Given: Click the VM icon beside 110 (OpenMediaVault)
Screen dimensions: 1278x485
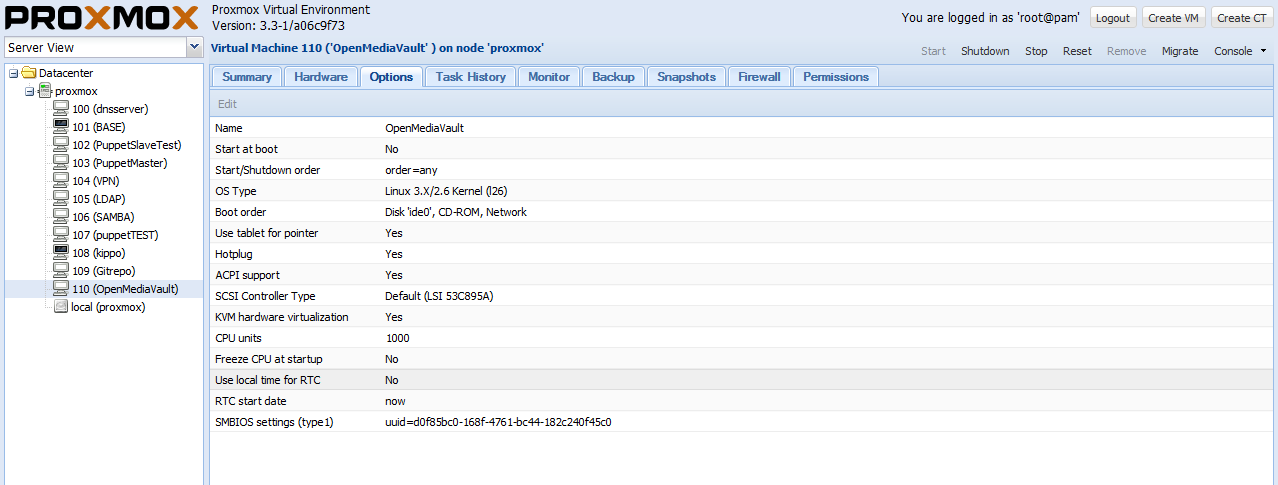Looking at the screenshot, I should (61, 289).
